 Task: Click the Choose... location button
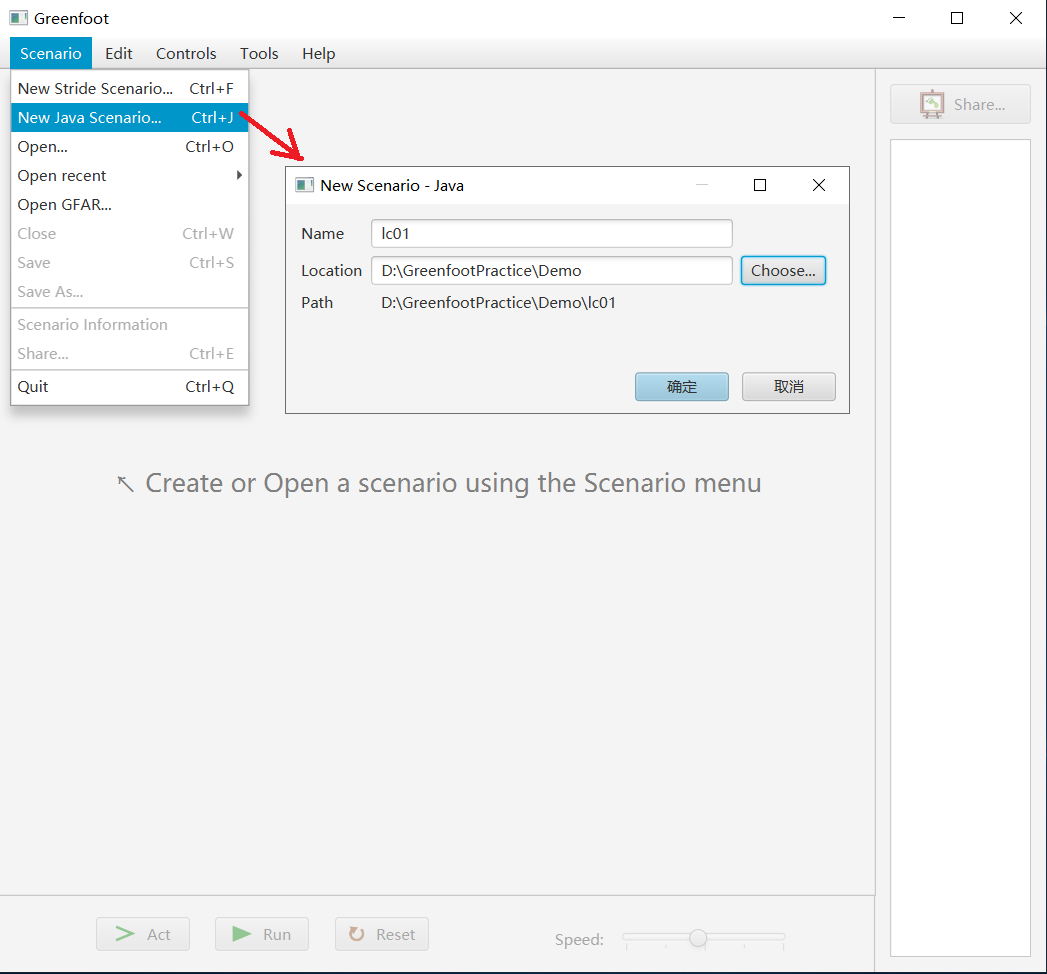[783, 270]
